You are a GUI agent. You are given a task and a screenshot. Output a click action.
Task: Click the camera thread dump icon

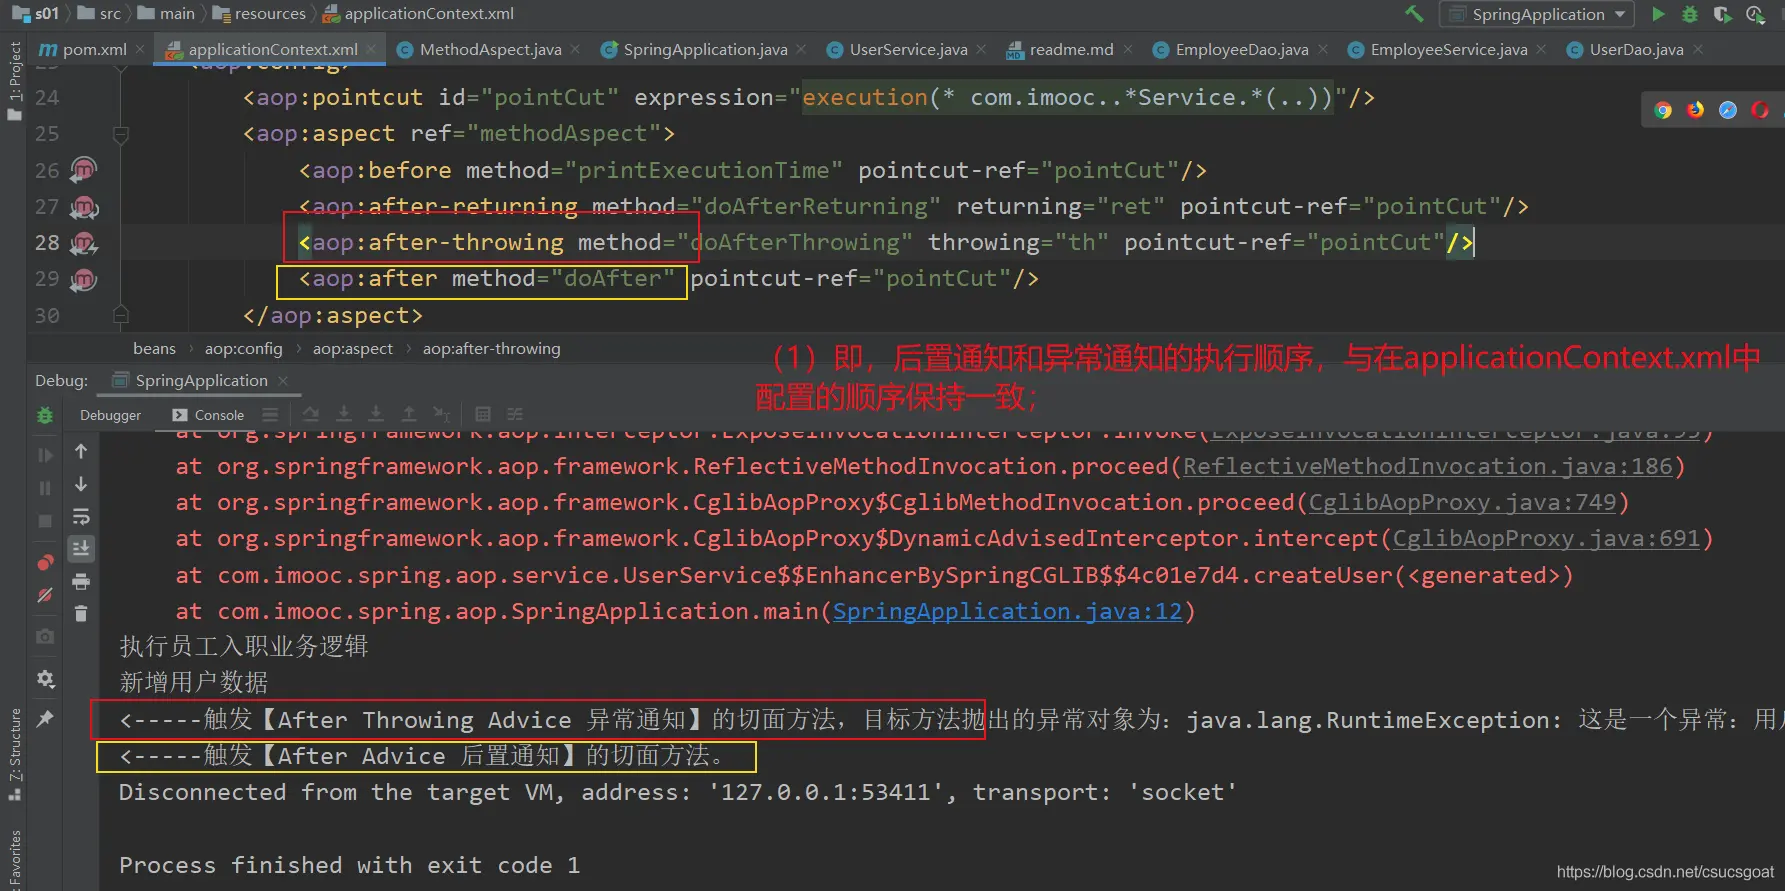point(45,636)
